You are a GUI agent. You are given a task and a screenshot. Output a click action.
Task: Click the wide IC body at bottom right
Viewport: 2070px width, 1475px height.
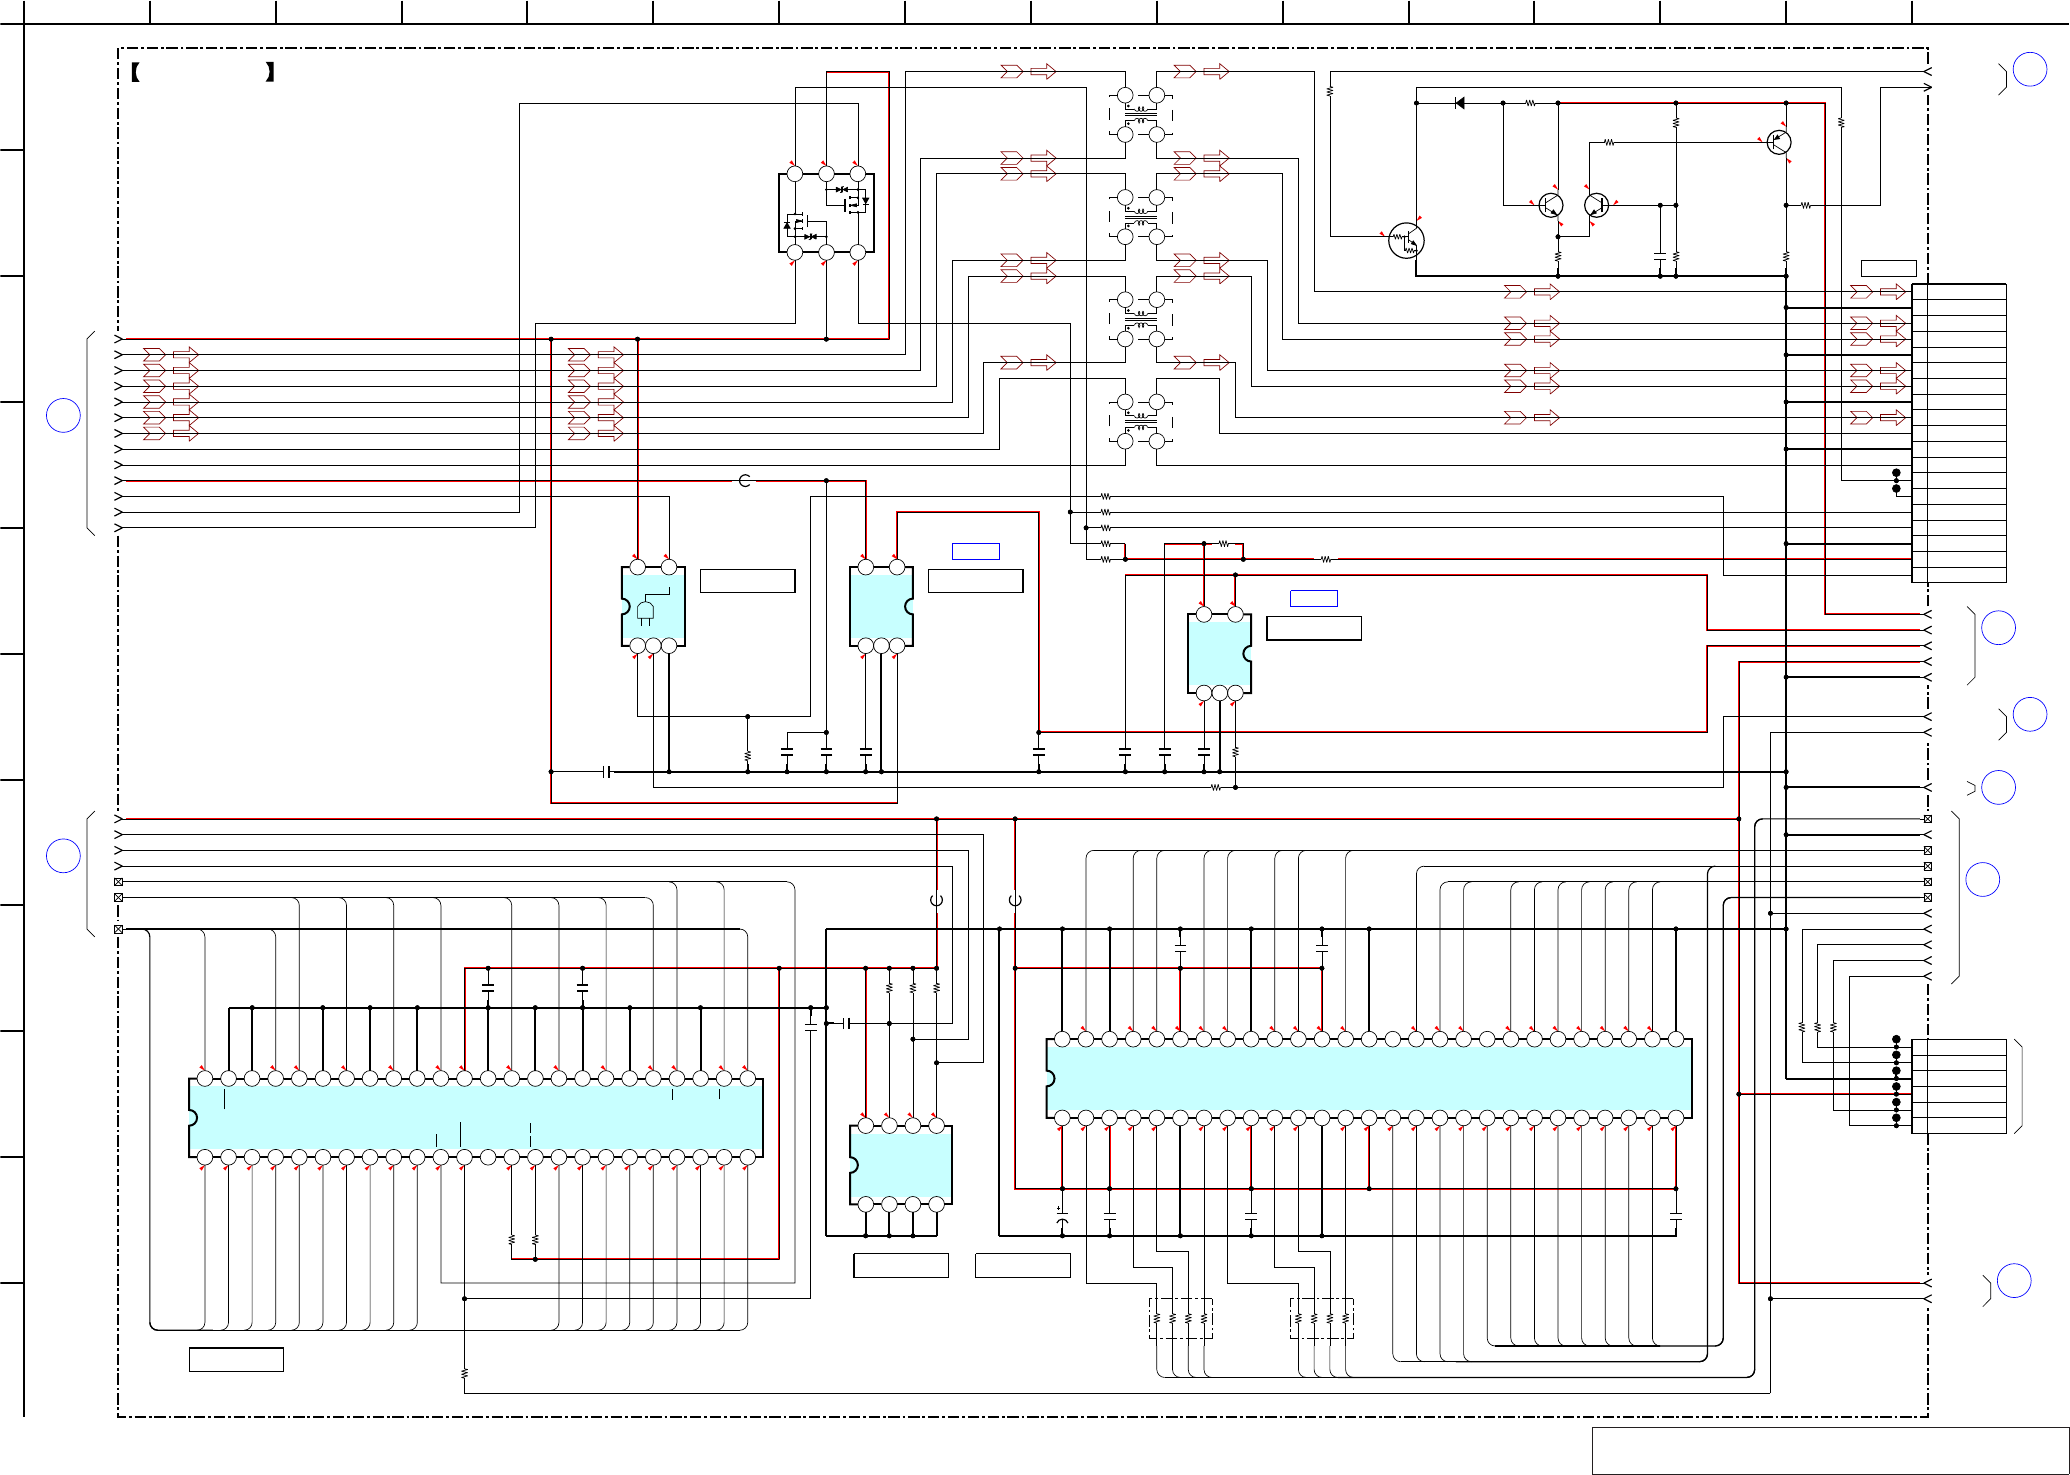point(1369,1078)
